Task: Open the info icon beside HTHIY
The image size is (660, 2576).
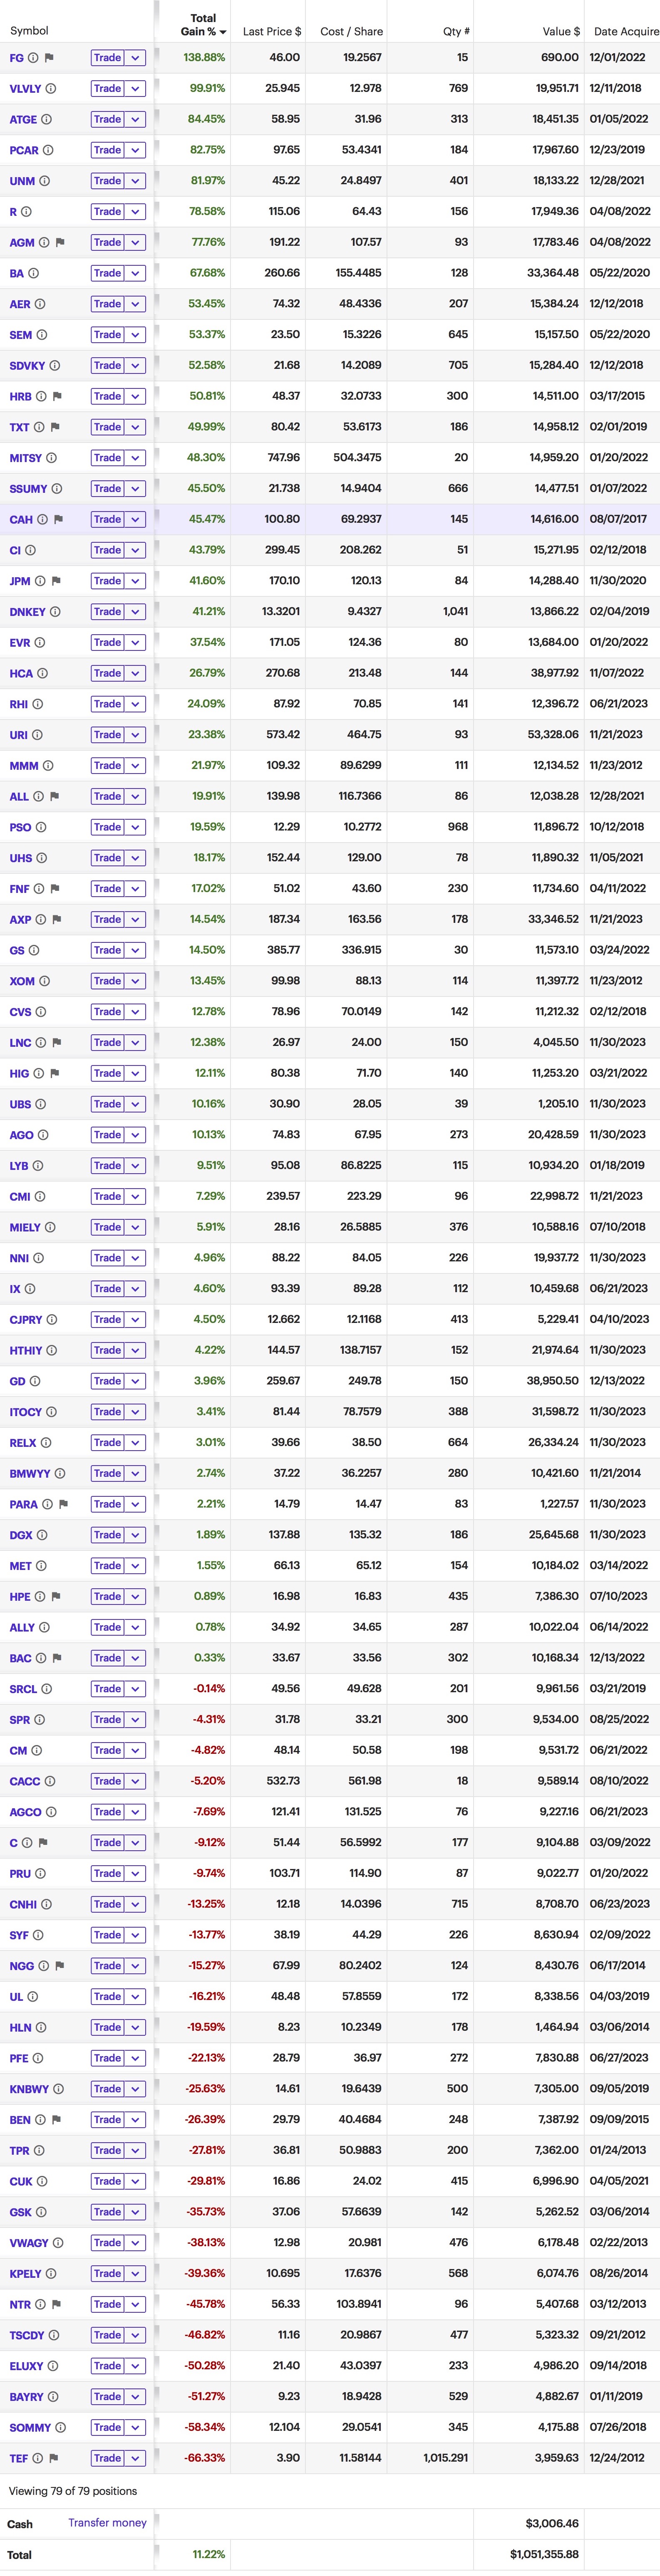Action: click(52, 1350)
